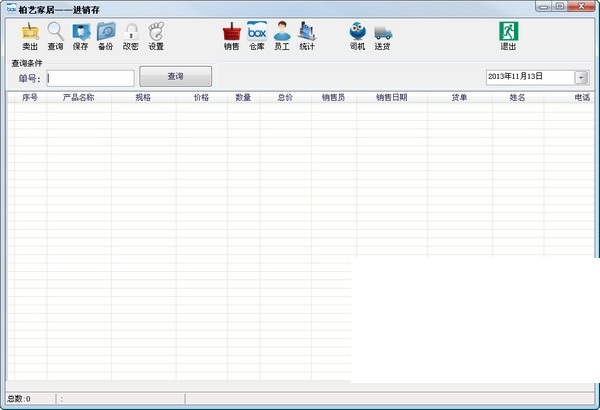Viewport: 600px width, 410px height.
Task: Open the 统计 (statistics) chart icon
Action: pos(307,36)
